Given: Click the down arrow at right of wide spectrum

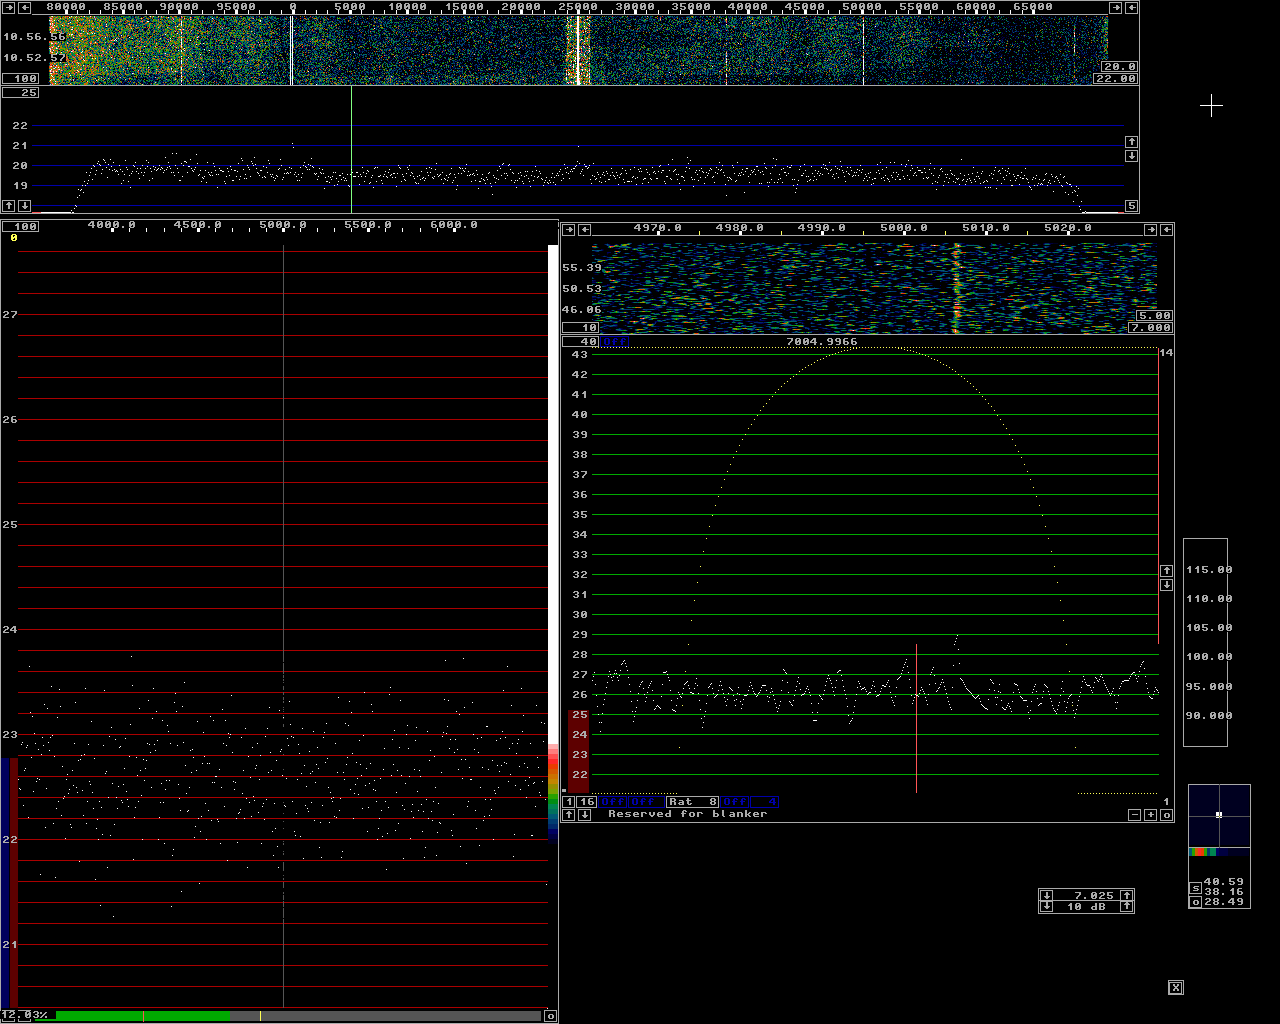Looking at the screenshot, I should (1132, 155).
